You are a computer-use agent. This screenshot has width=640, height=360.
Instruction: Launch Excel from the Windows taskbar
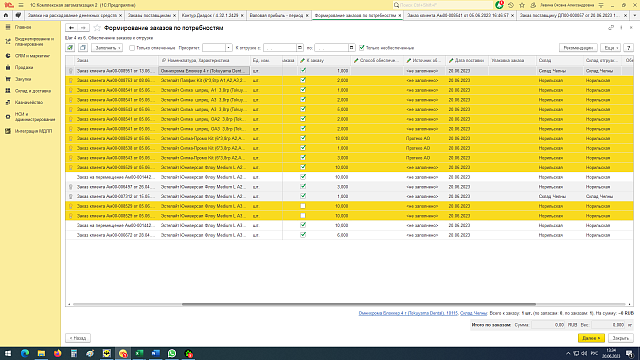pyautogui.click(x=139, y=353)
